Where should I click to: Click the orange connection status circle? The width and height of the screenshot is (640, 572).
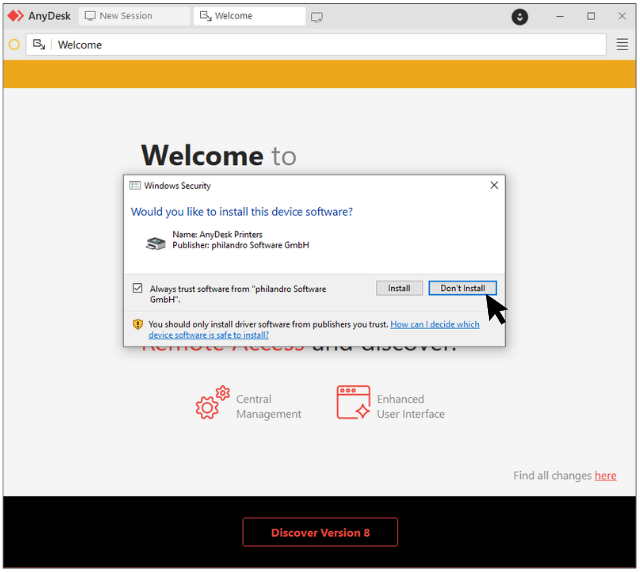(x=14, y=45)
